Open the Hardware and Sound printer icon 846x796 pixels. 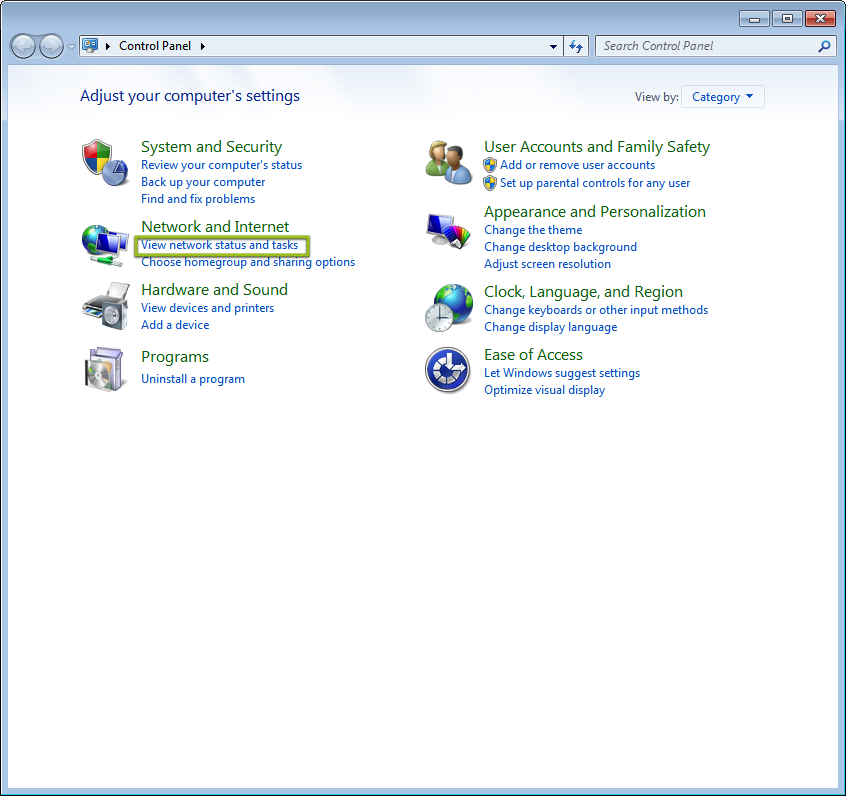click(x=106, y=306)
